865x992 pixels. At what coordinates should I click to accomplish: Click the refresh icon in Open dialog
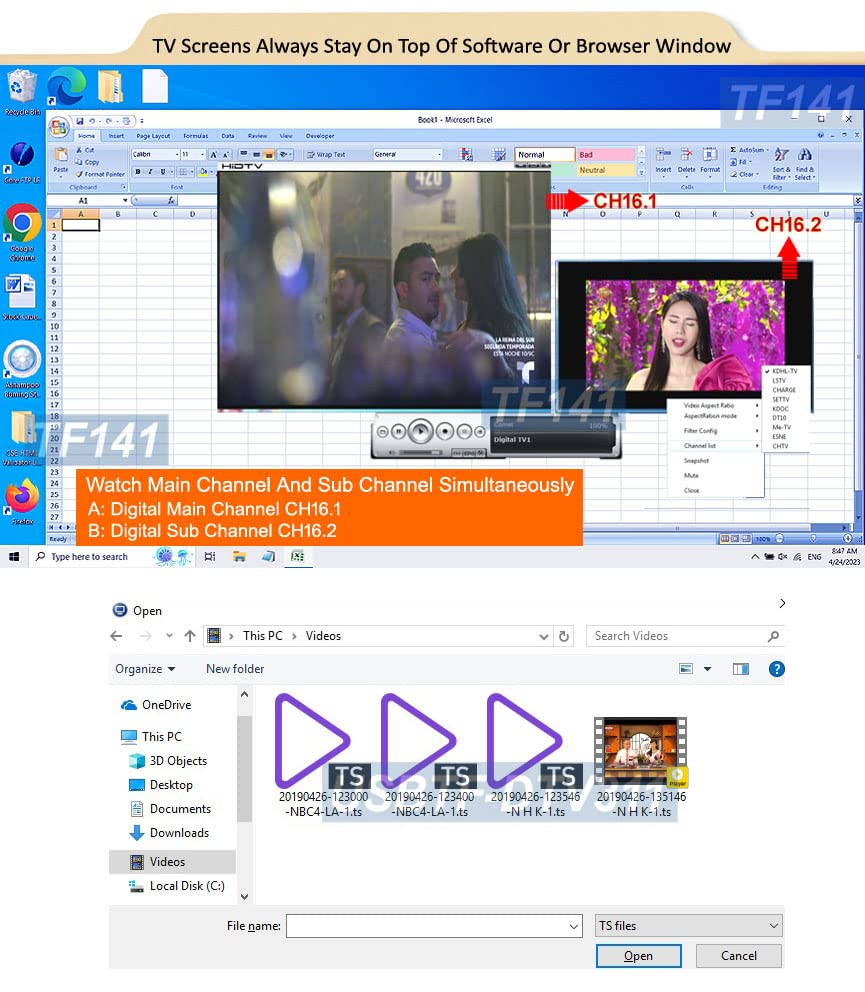564,636
